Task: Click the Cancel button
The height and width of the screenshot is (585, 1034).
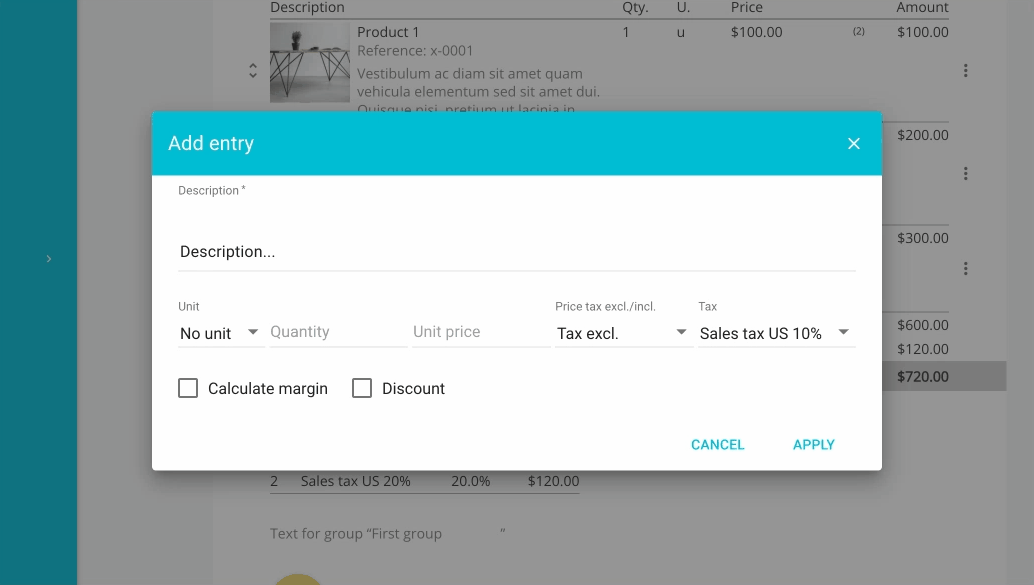Action: 717,445
